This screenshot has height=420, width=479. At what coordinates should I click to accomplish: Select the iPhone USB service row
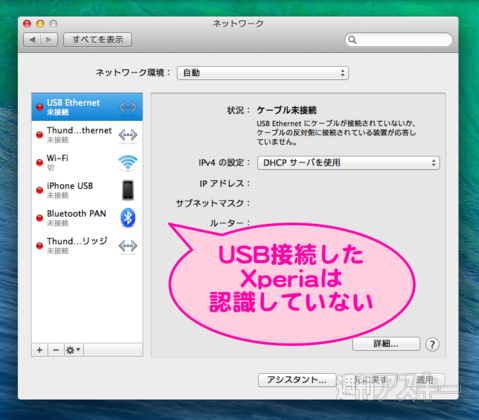click(87, 190)
